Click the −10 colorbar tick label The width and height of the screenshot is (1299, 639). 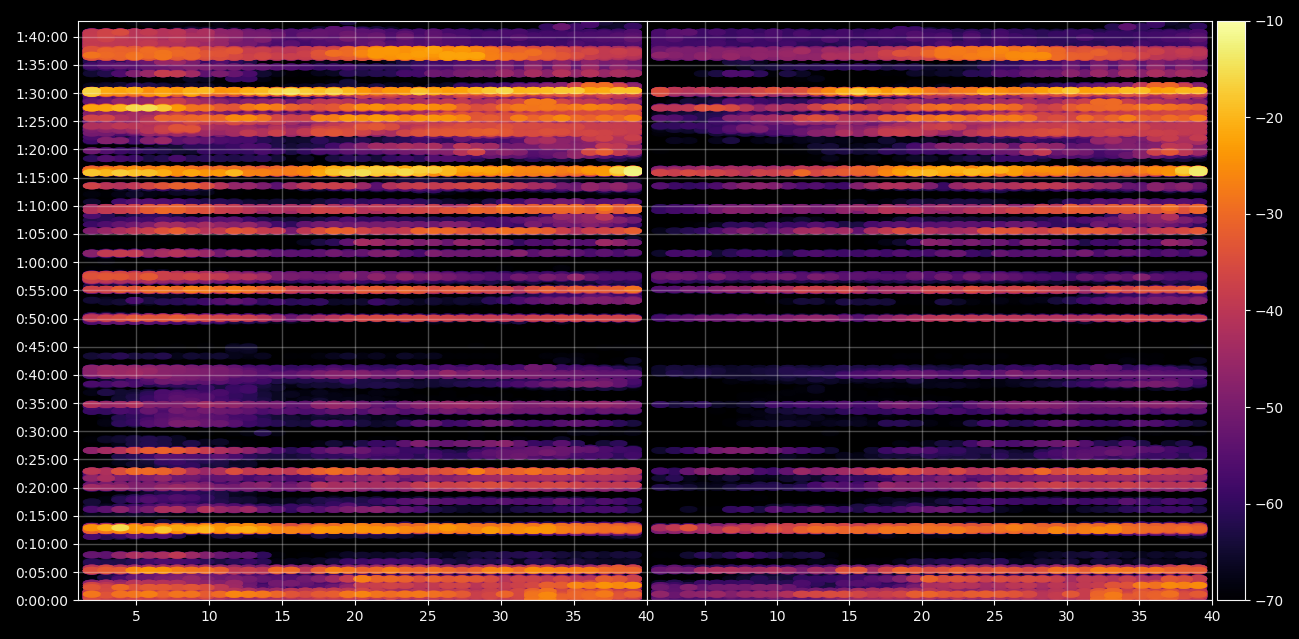tap(1268, 21)
